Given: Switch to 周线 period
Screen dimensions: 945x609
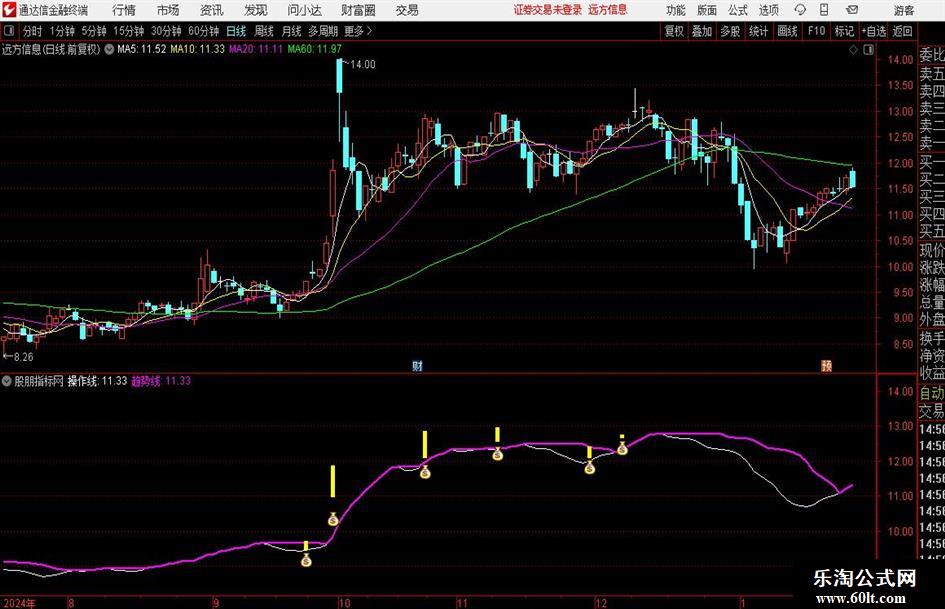Looking at the screenshot, I should 264,31.
